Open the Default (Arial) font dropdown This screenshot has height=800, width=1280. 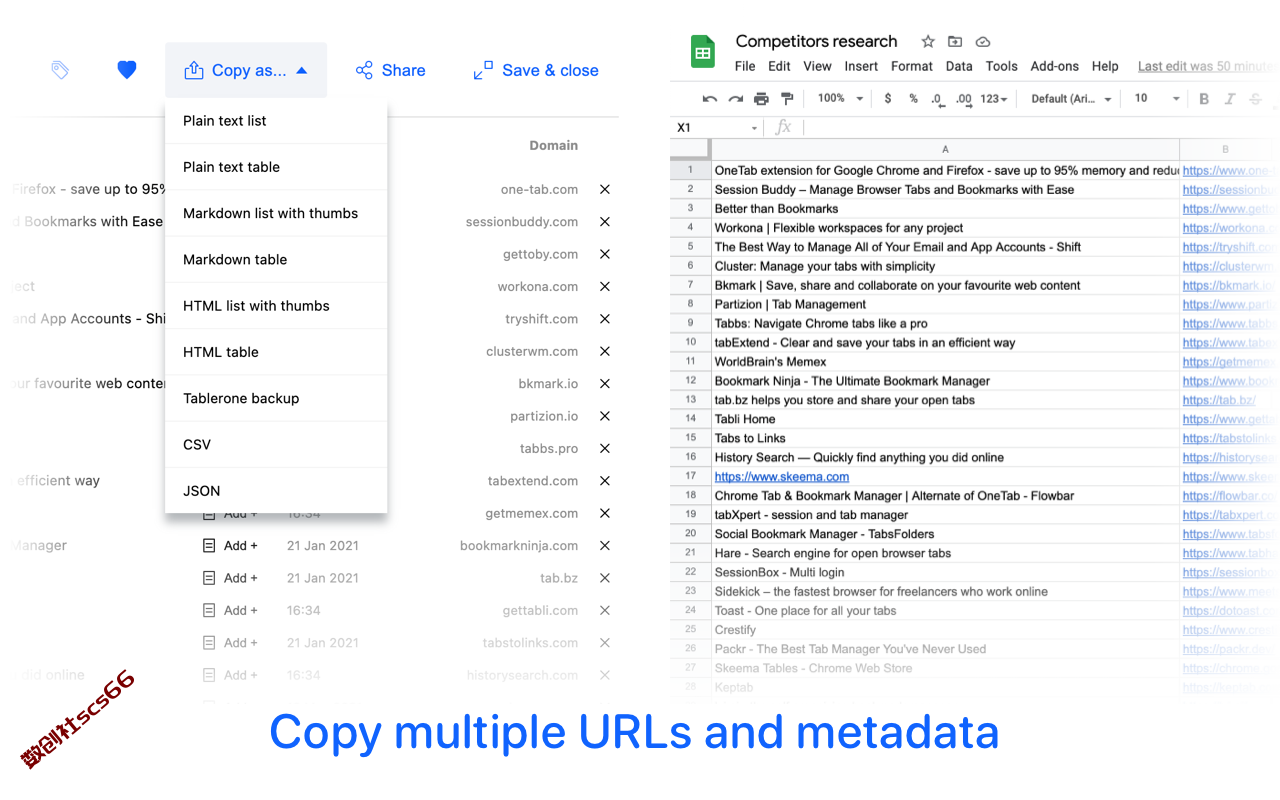[x=1072, y=99]
